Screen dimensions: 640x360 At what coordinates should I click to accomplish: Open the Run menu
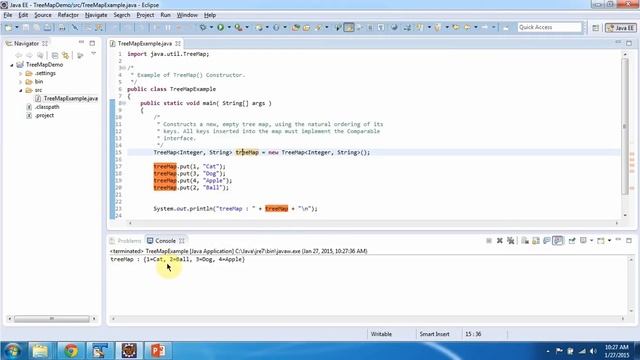coord(165,15)
